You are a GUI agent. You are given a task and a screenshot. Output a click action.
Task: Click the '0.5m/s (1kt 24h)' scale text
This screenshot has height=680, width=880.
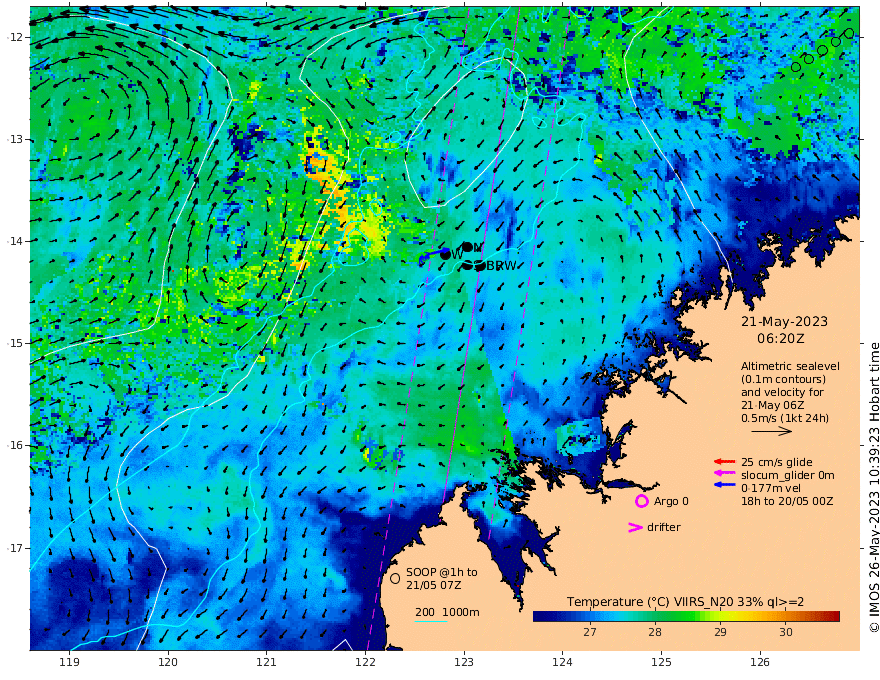pos(785,418)
